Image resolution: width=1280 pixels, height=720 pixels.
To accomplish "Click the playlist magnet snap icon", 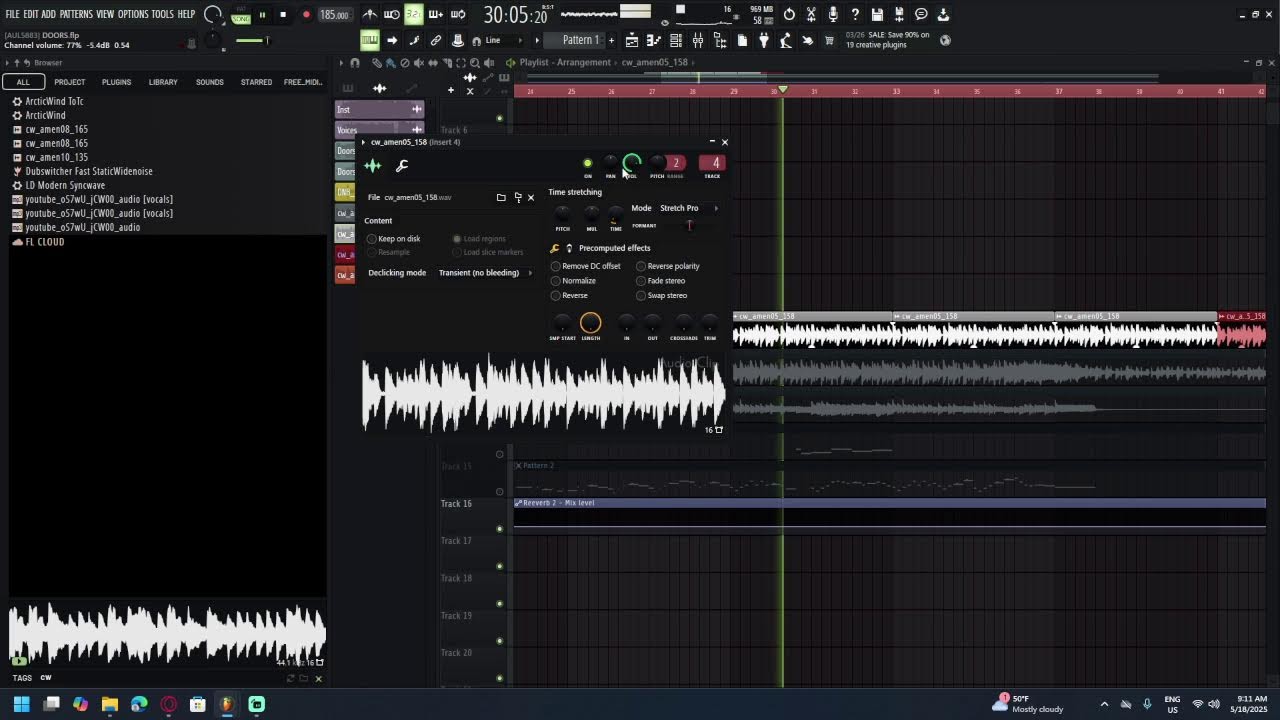I will [x=355, y=62].
